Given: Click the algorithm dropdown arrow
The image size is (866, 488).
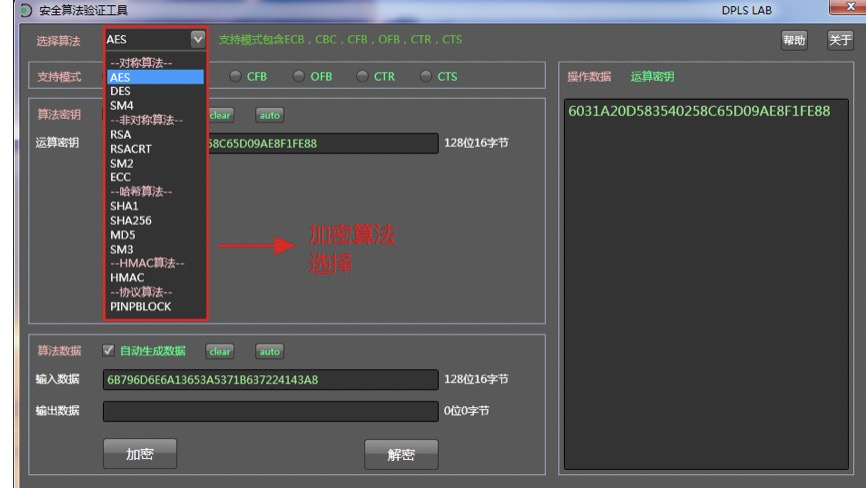Looking at the screenshot, I should (x=197, y=40).
